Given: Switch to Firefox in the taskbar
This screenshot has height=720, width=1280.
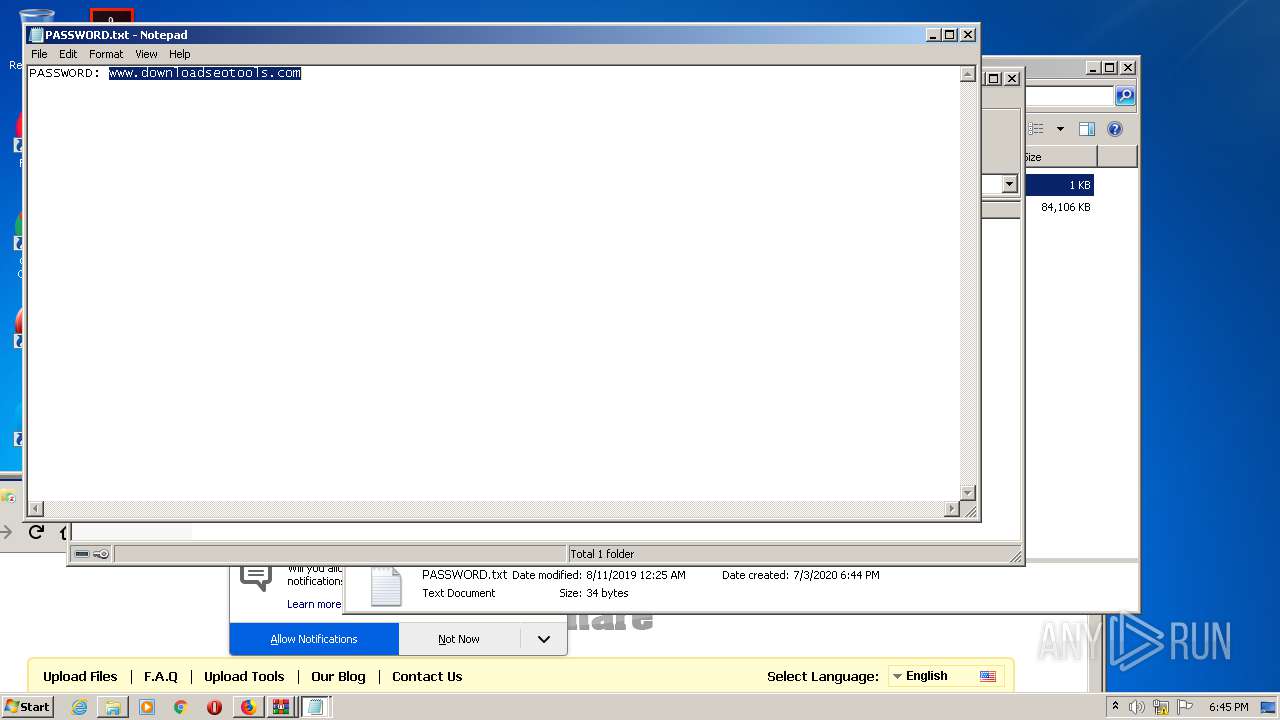Looking at the screenshot, I should click(x=248, y=707).
